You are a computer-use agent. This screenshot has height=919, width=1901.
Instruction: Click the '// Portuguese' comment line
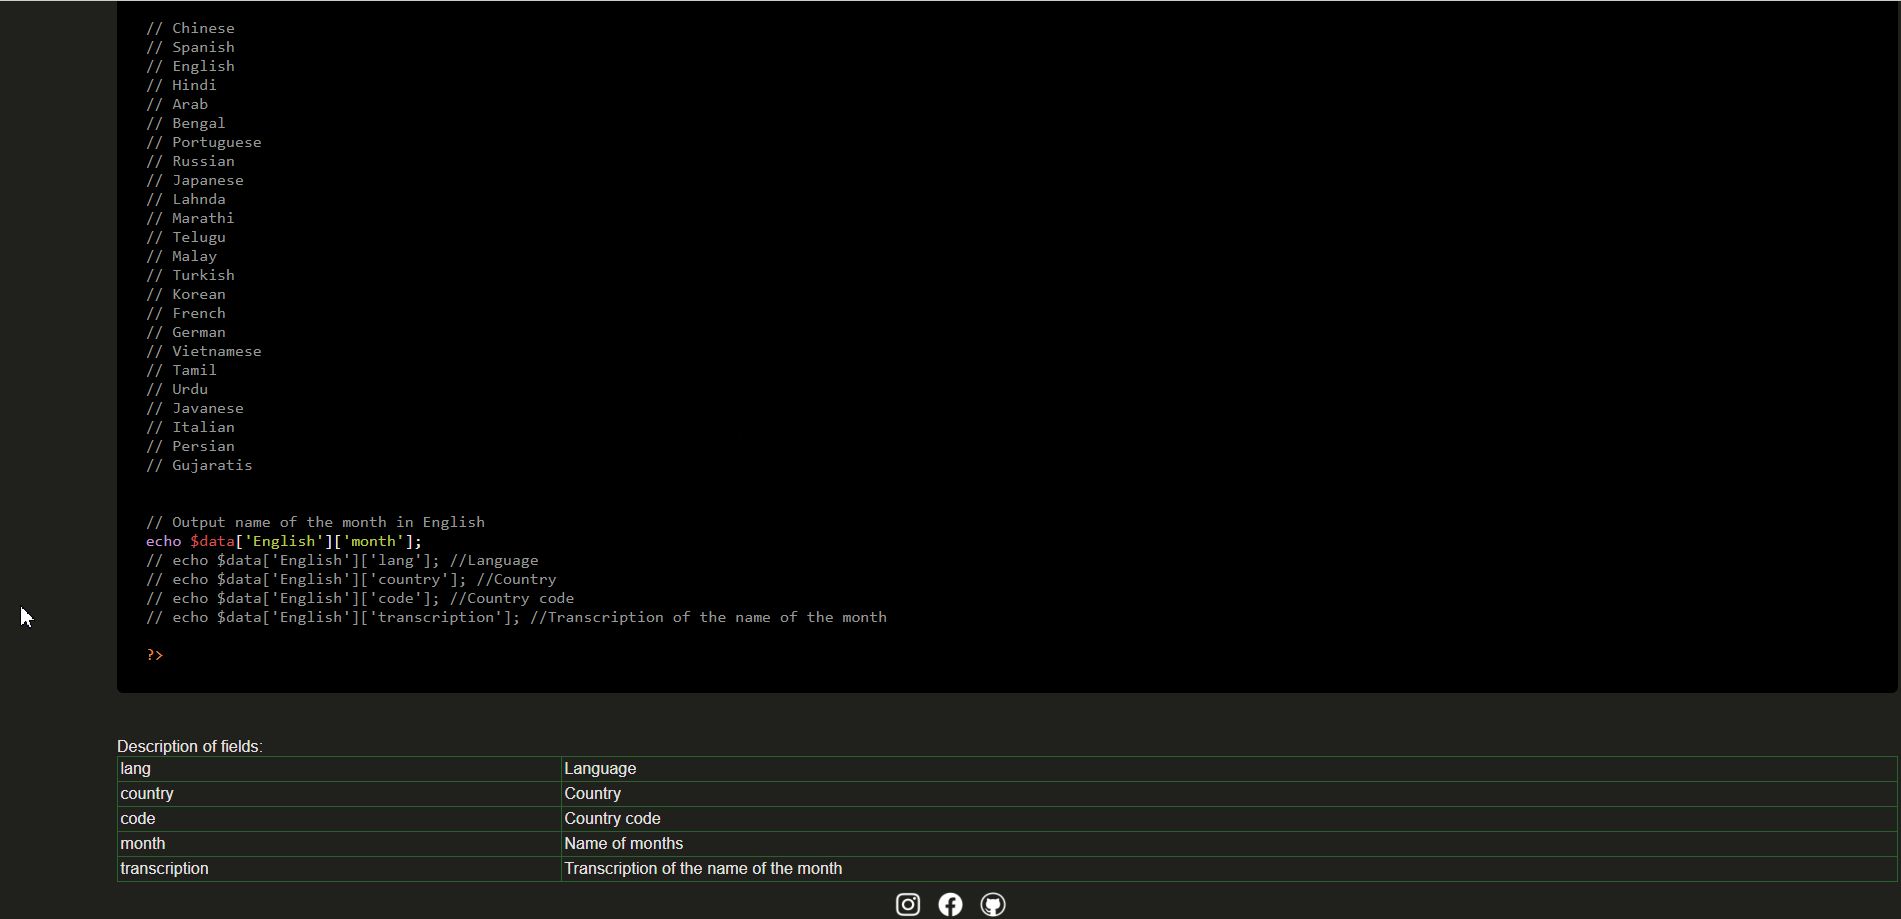(x=204, y=142)
